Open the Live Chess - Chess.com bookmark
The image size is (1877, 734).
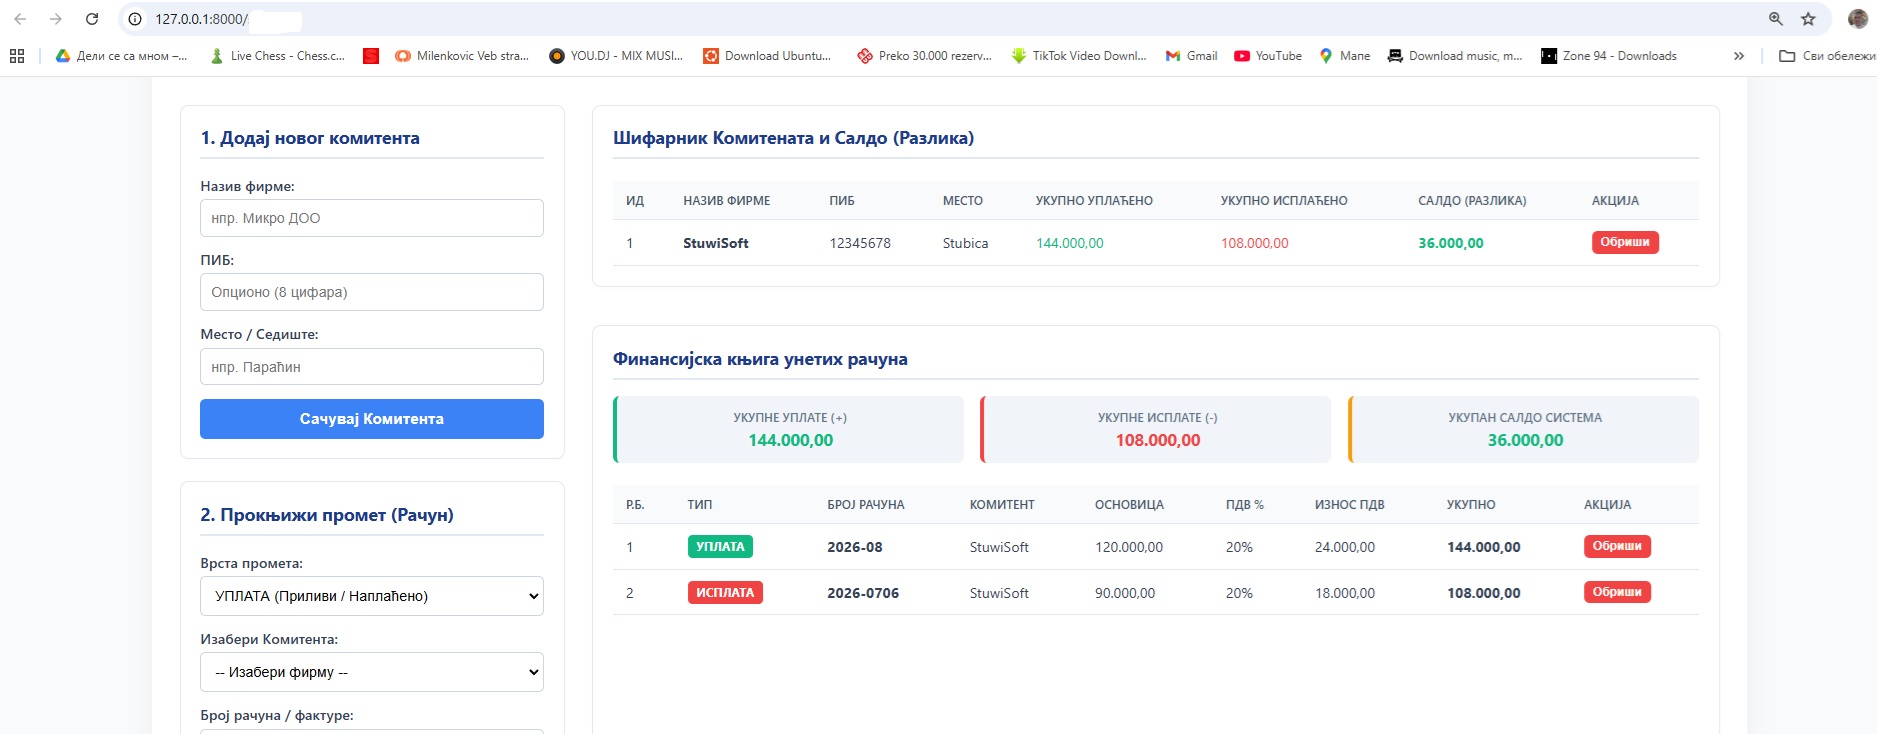pyautogui.click(x=277, y=56)
